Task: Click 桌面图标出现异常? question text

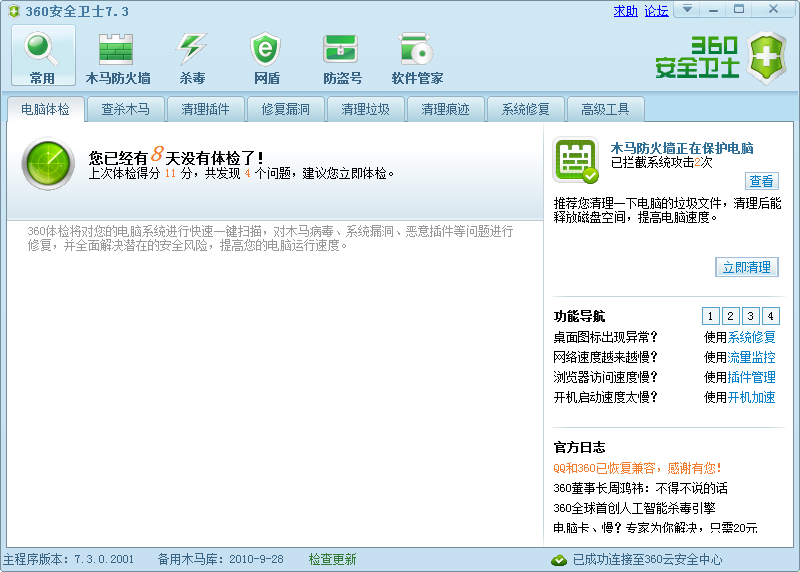Action: coord(606,337)
